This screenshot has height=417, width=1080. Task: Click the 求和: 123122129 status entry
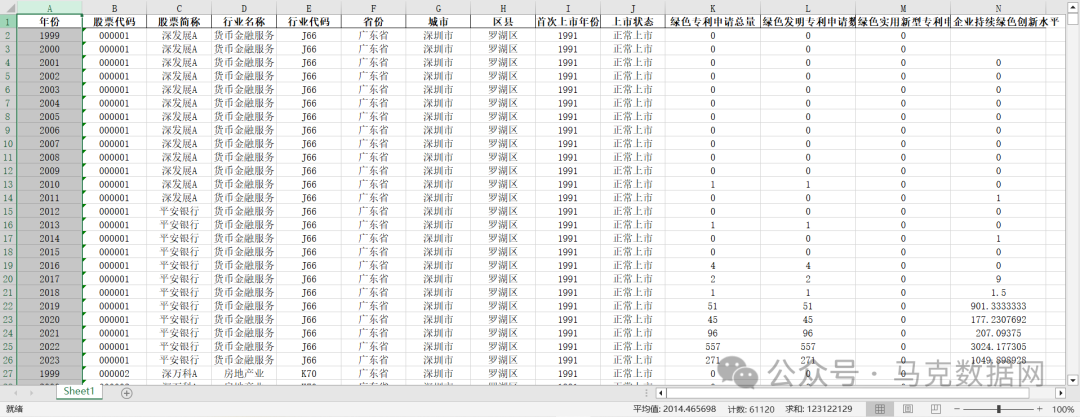pyautogui.click(x=819, y=409)
